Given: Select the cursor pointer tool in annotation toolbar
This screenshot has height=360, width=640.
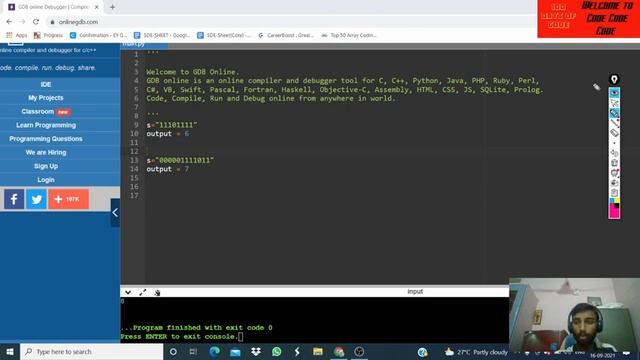Looking at the screenshot, I should tap(614, 103).
